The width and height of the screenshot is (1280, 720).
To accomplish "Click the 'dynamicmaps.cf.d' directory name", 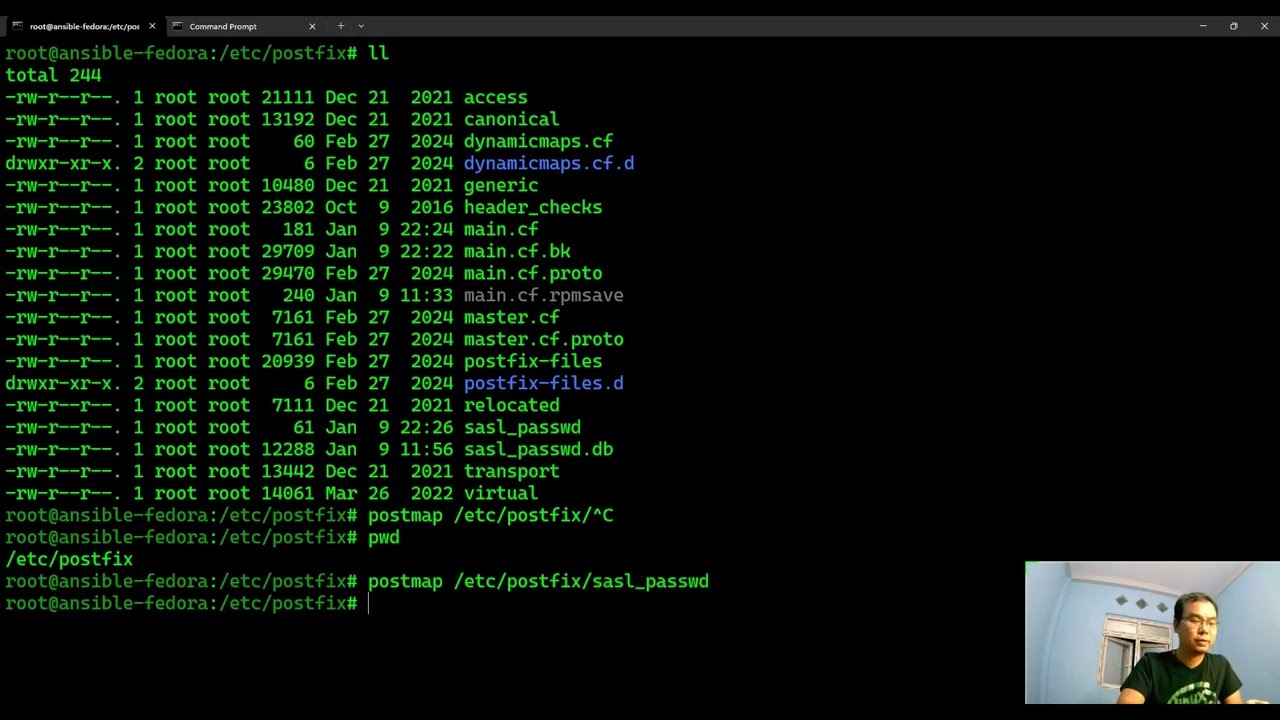I will [549, 163].
